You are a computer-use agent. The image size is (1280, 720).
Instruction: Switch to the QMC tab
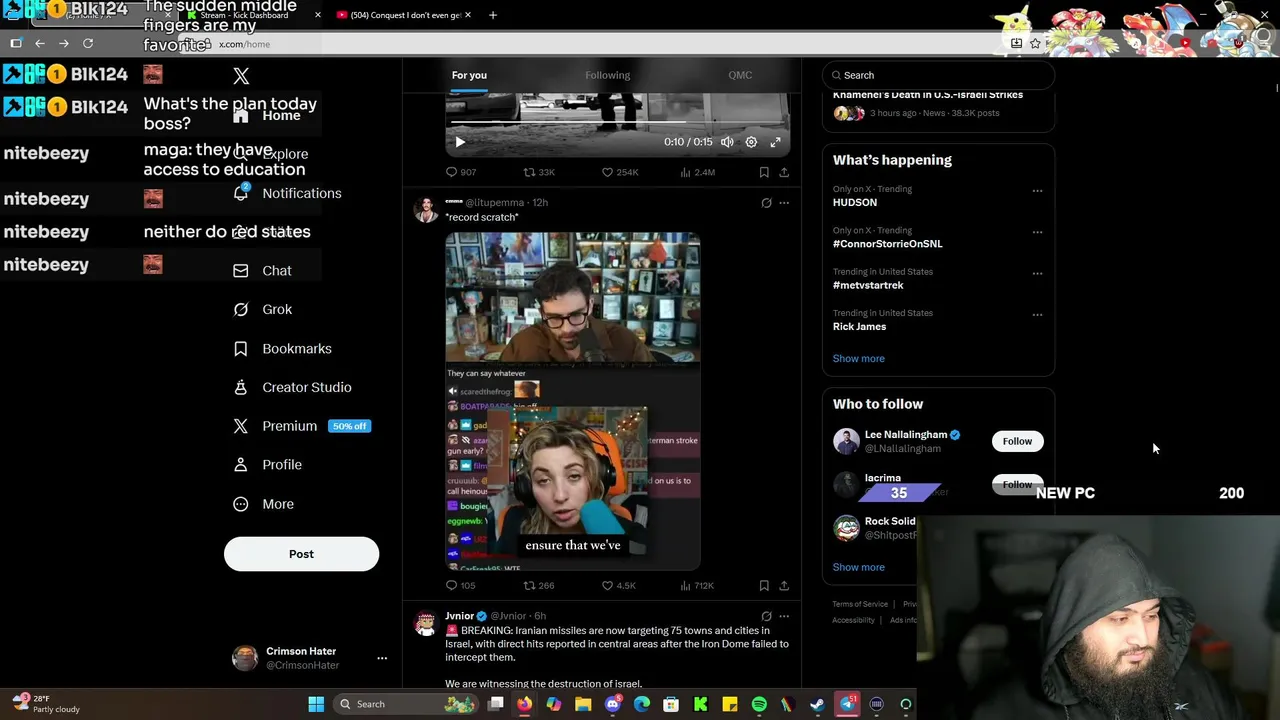tap(740, 75)
